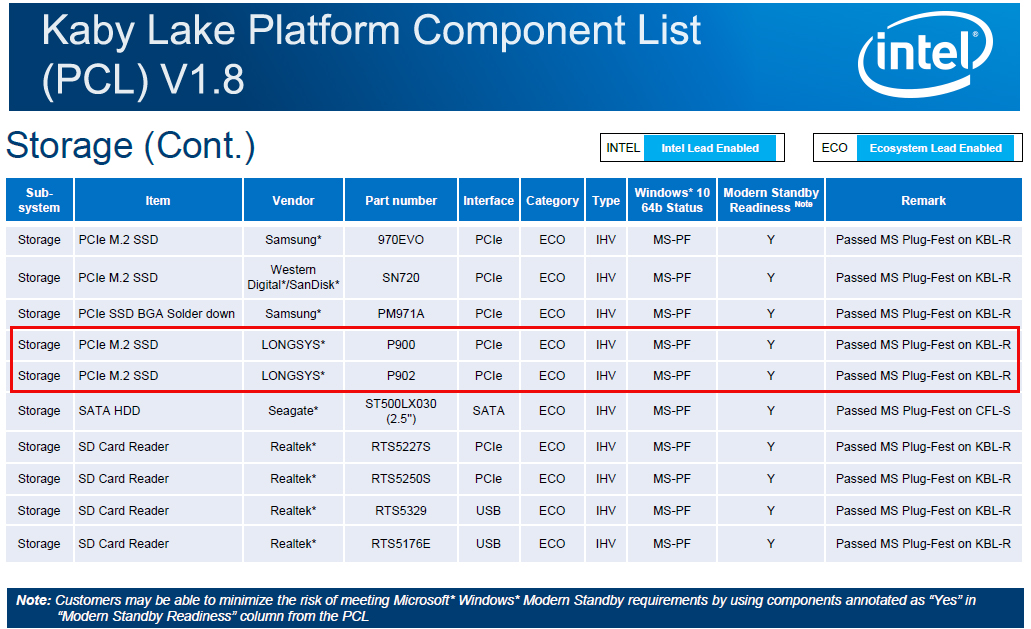Image resolution: width=1031 pixels, height=629 pixels.
Task: Select the 'Category' column header
Action: 552,200
